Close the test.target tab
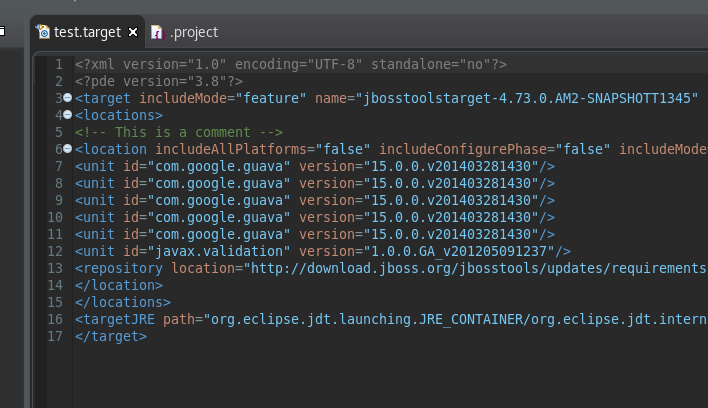The image size is (708, 408). pyautogui.click(x=133, y=32)
